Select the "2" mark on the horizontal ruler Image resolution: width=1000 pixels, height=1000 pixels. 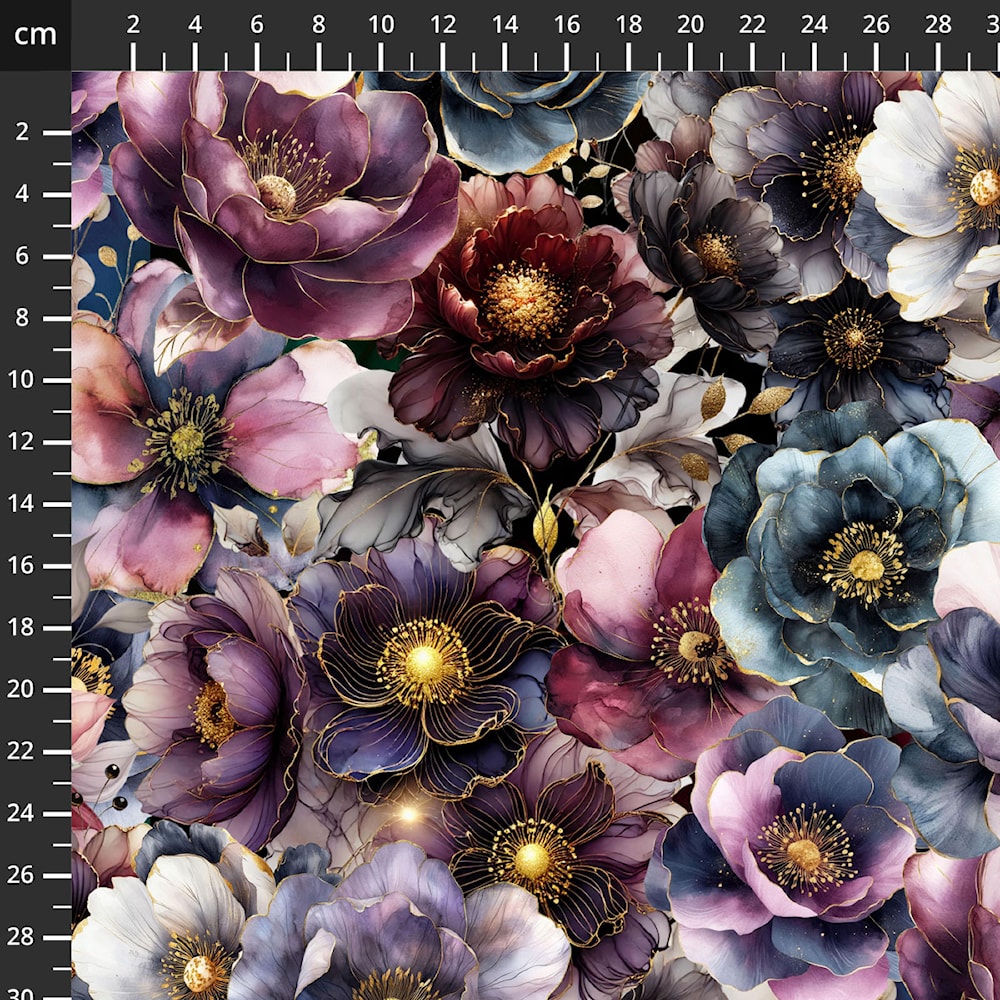pos(133,25)
